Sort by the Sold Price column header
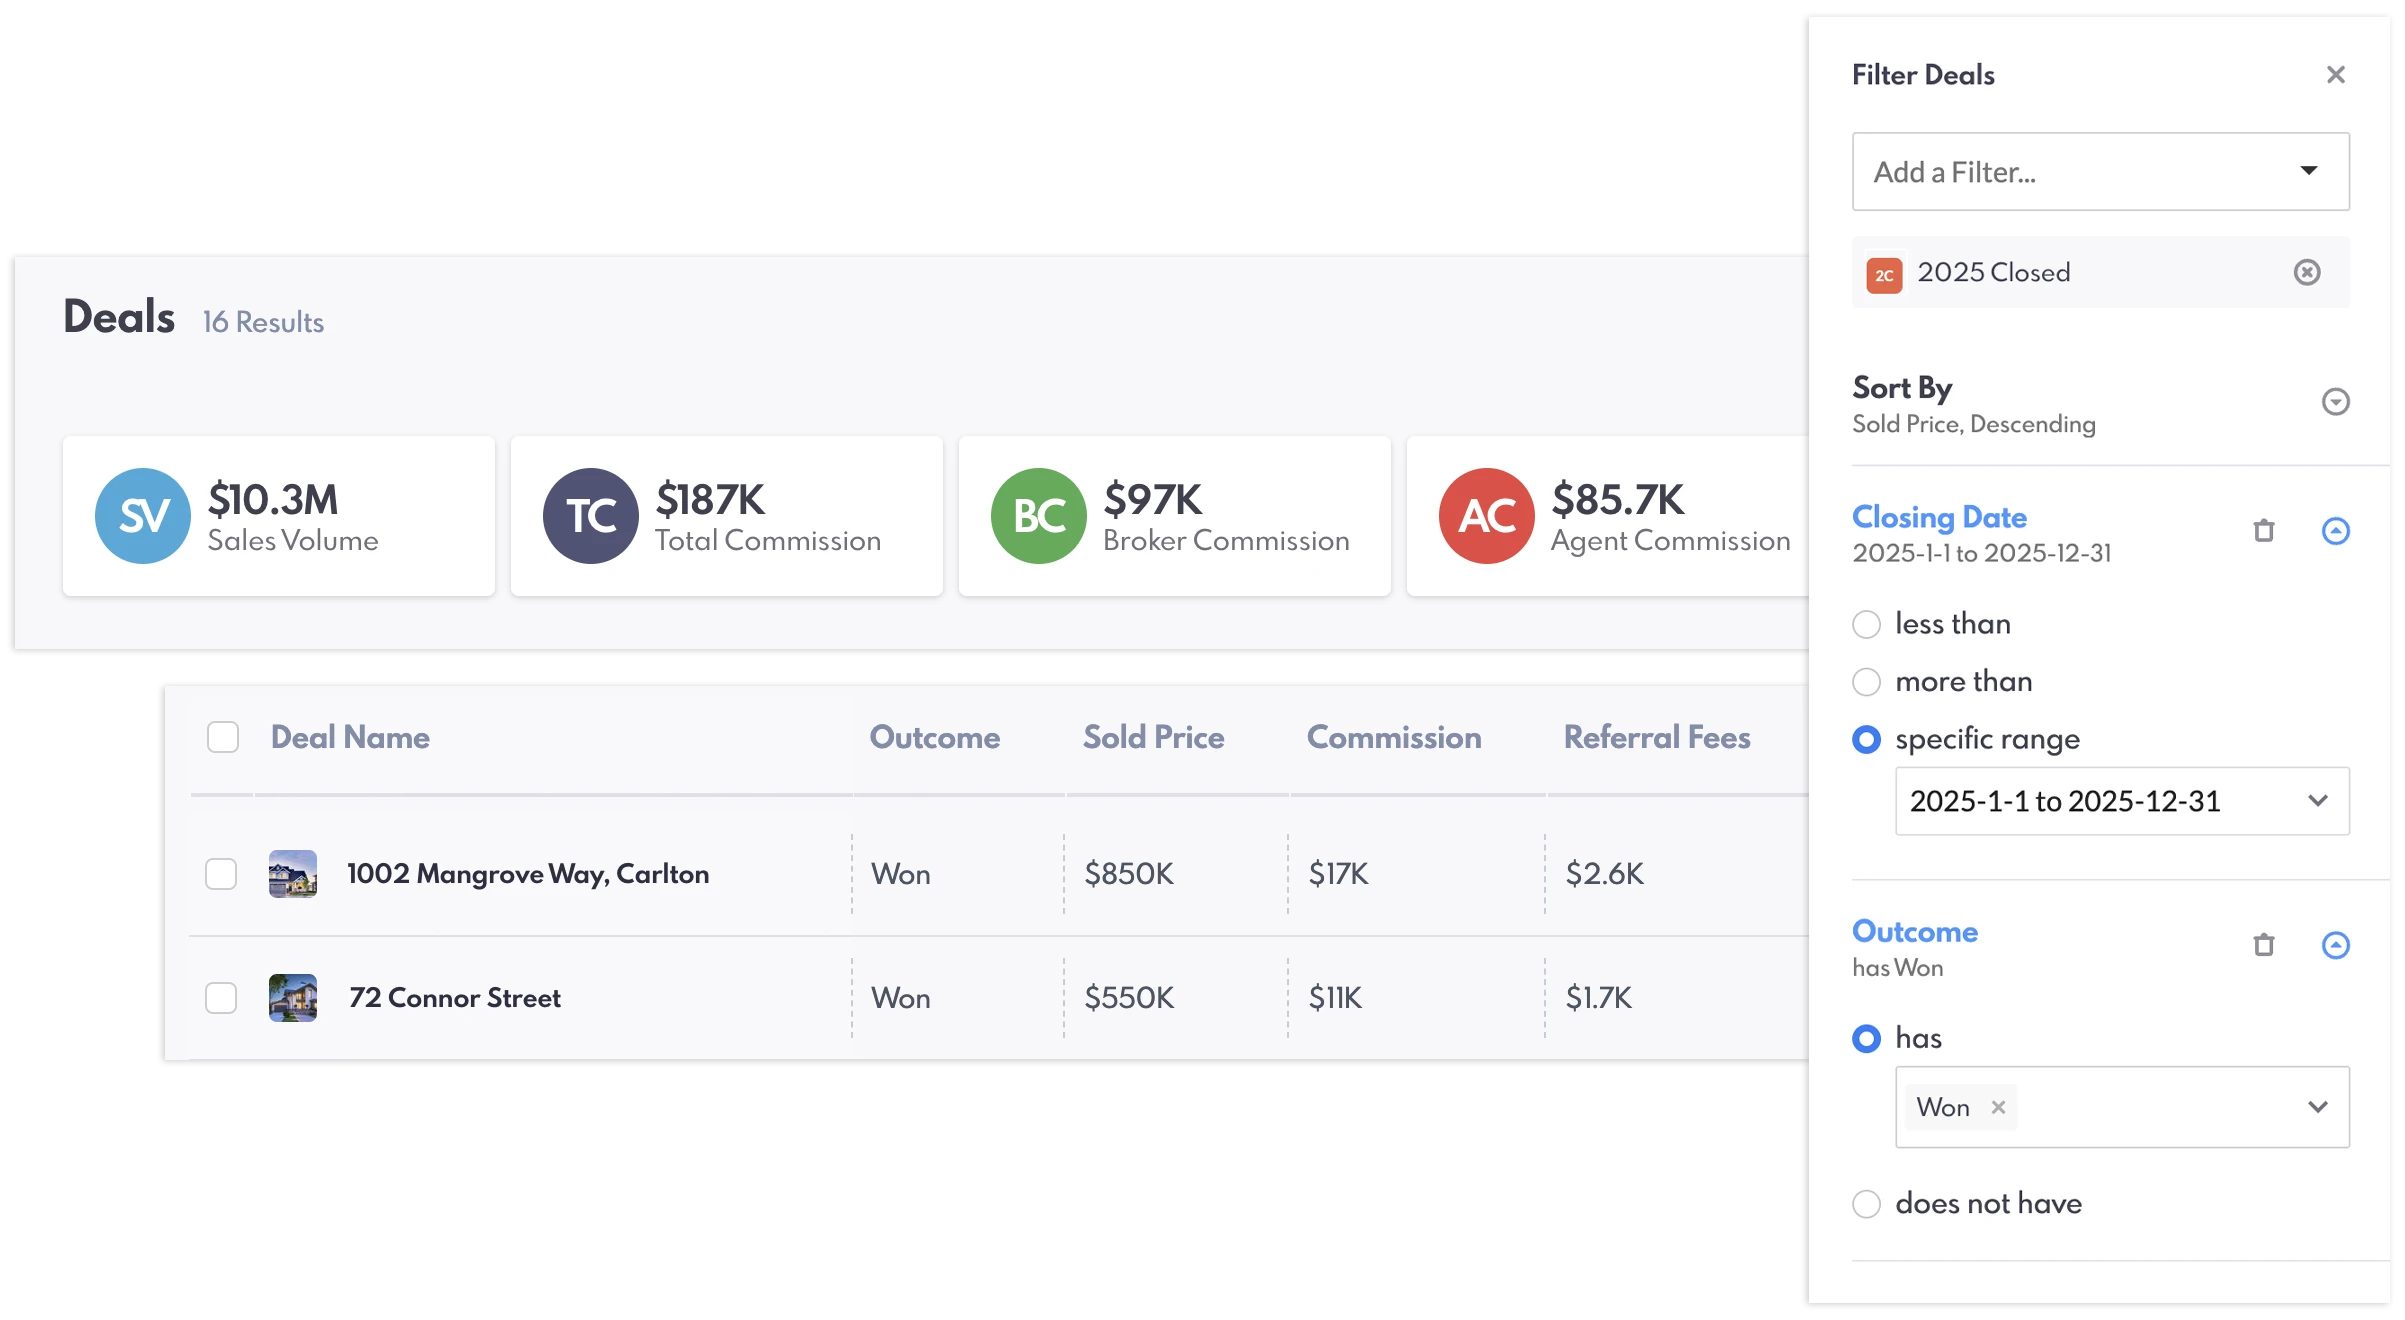Image resolution: width=2405 pixels, height=1320 pixels. pyautogui.click(x=1153, y=737)
